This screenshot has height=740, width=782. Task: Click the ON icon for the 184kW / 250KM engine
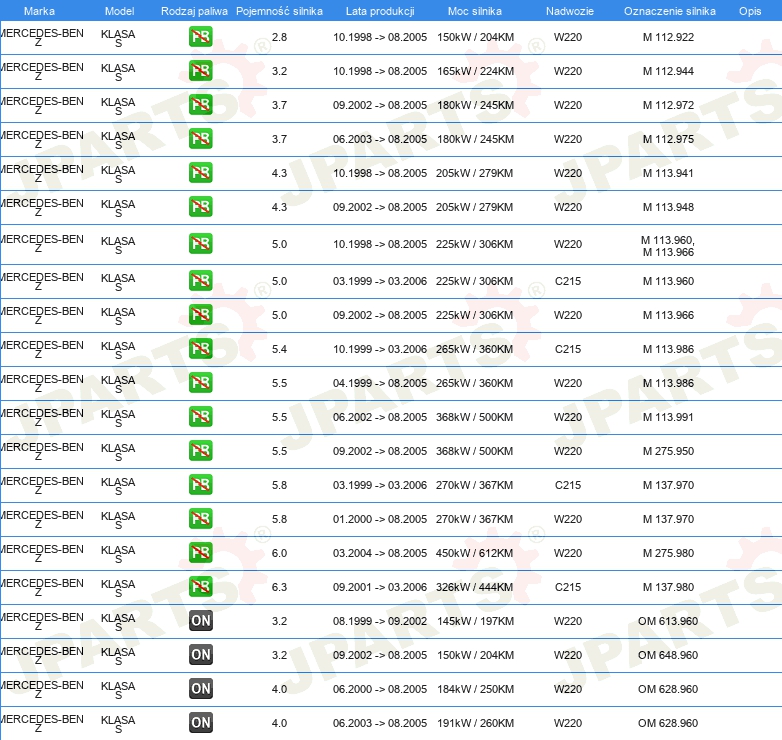pyautogui.click(x=201, y=689)
